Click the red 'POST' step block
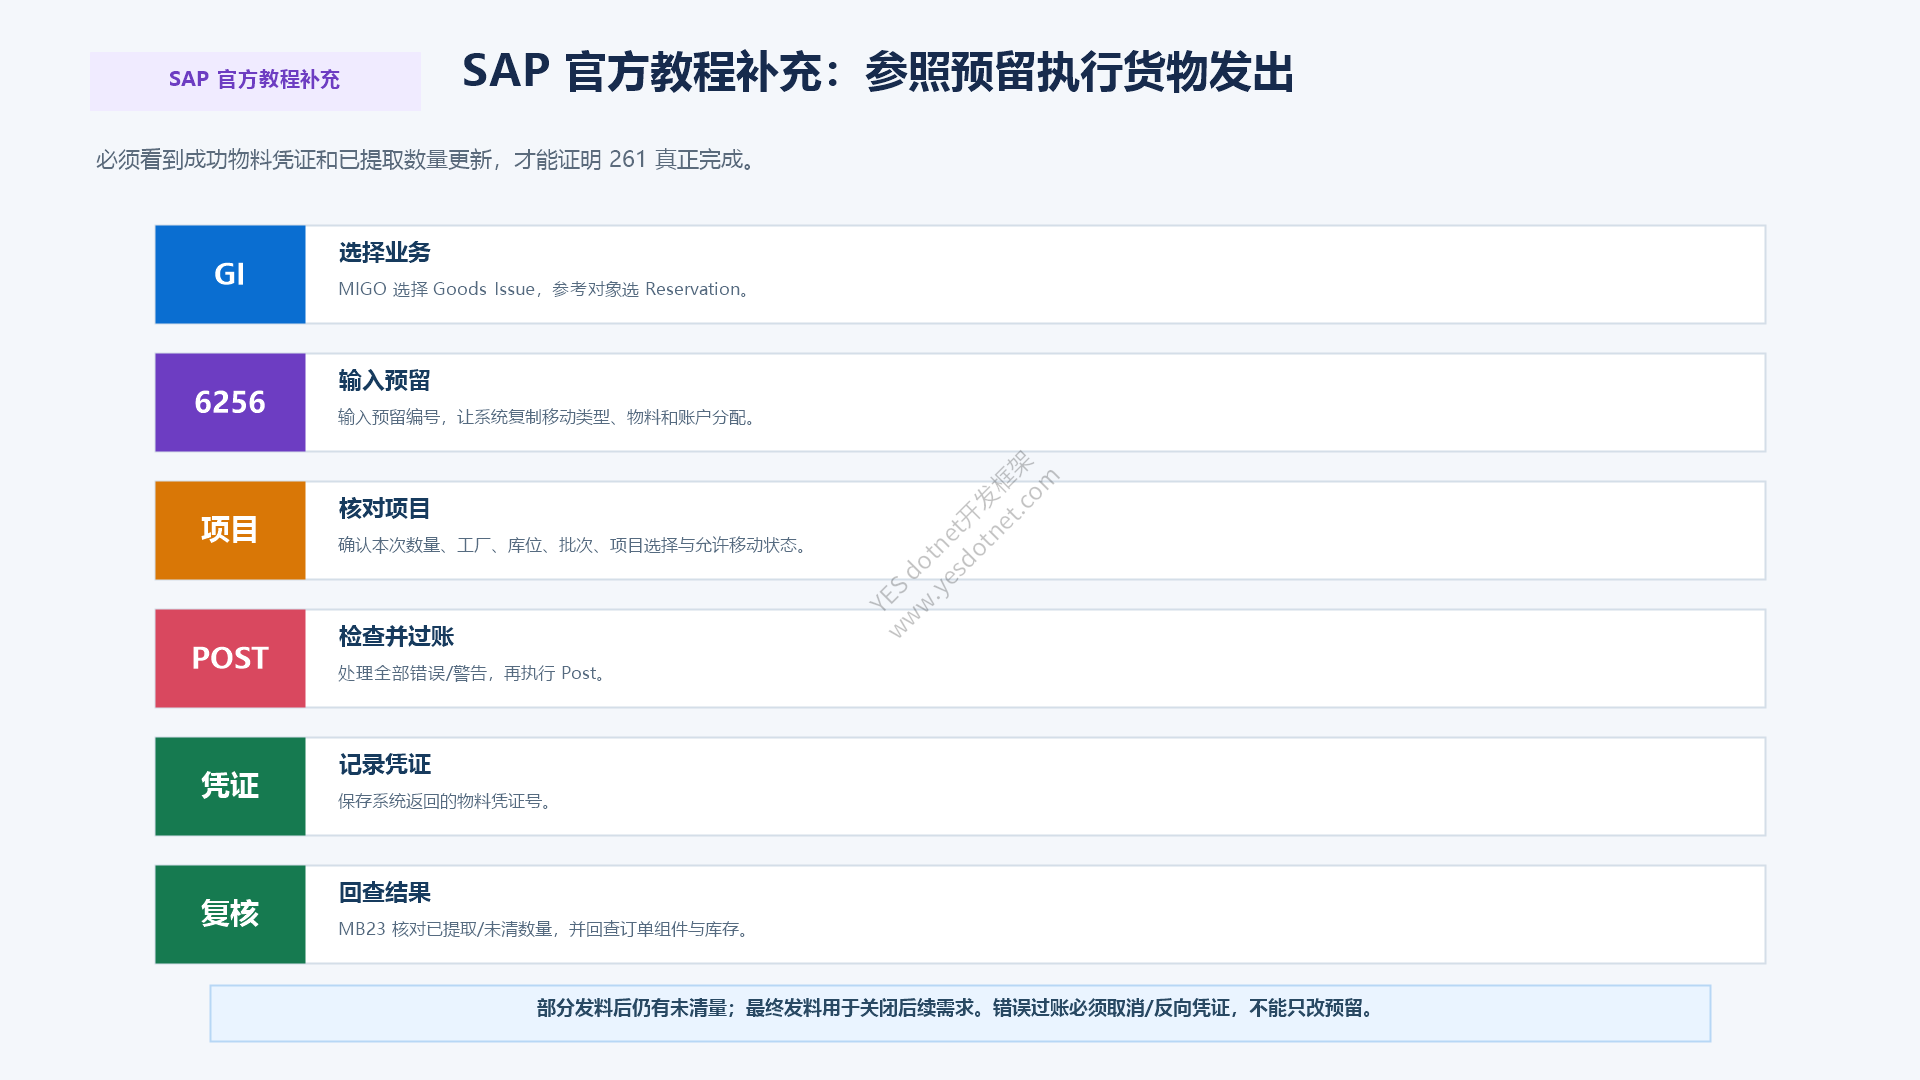 pyautogui.click(x=230, y=658)
